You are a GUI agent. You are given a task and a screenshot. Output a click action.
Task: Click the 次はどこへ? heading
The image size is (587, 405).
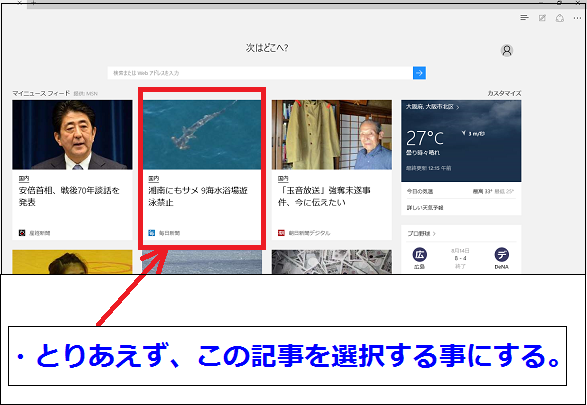(267, 48)
